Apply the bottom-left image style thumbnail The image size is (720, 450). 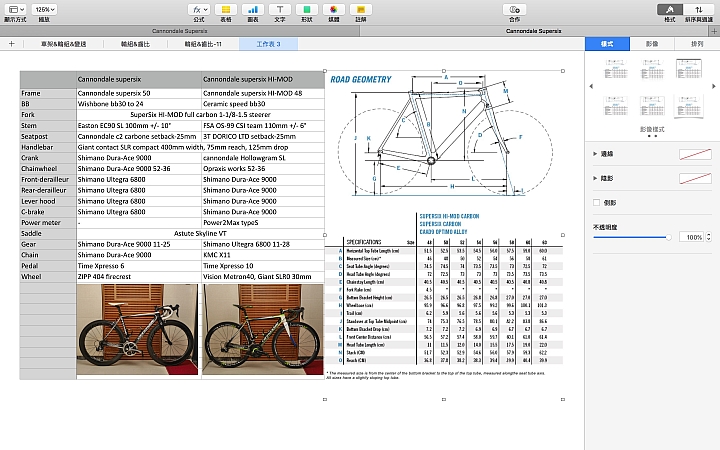616,106
